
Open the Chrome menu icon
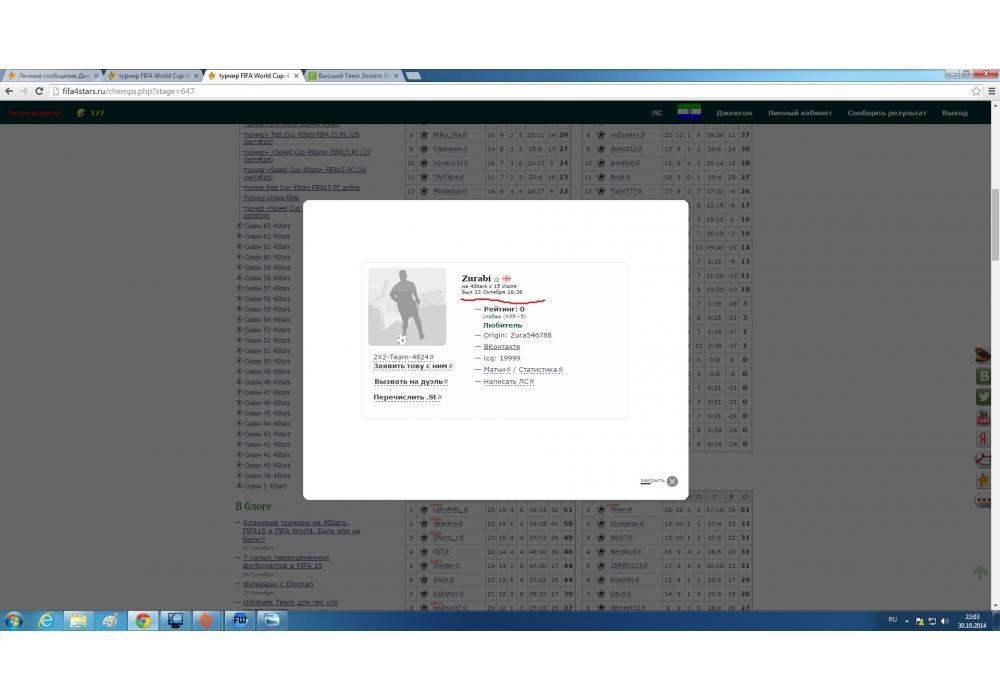(x=992, y=91)
